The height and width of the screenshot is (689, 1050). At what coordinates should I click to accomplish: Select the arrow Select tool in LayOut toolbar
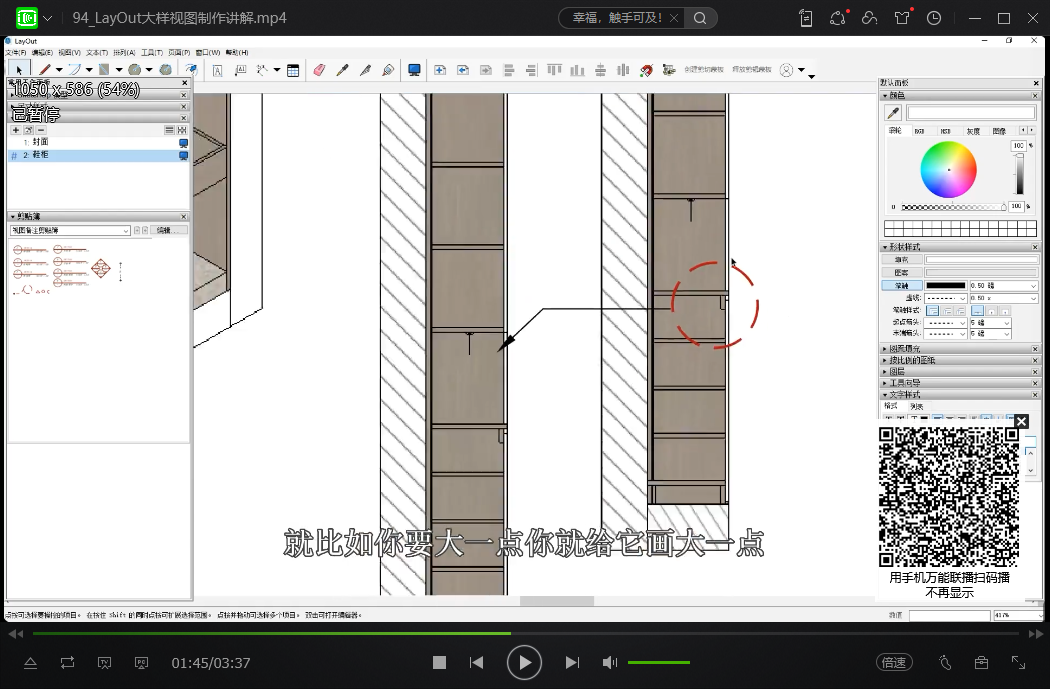pos(19,70)
